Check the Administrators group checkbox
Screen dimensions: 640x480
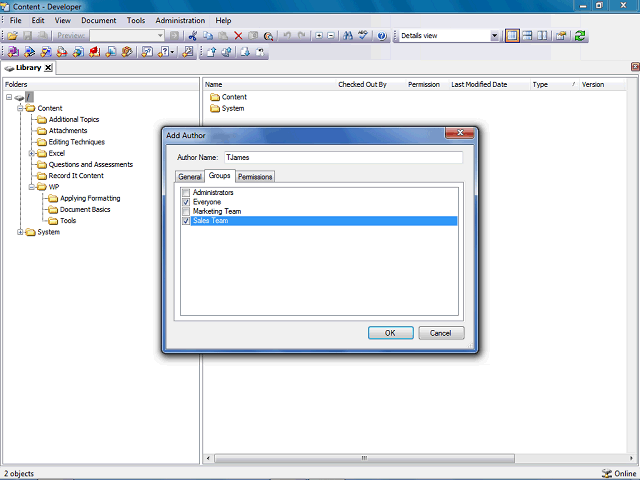click(186, 193)
